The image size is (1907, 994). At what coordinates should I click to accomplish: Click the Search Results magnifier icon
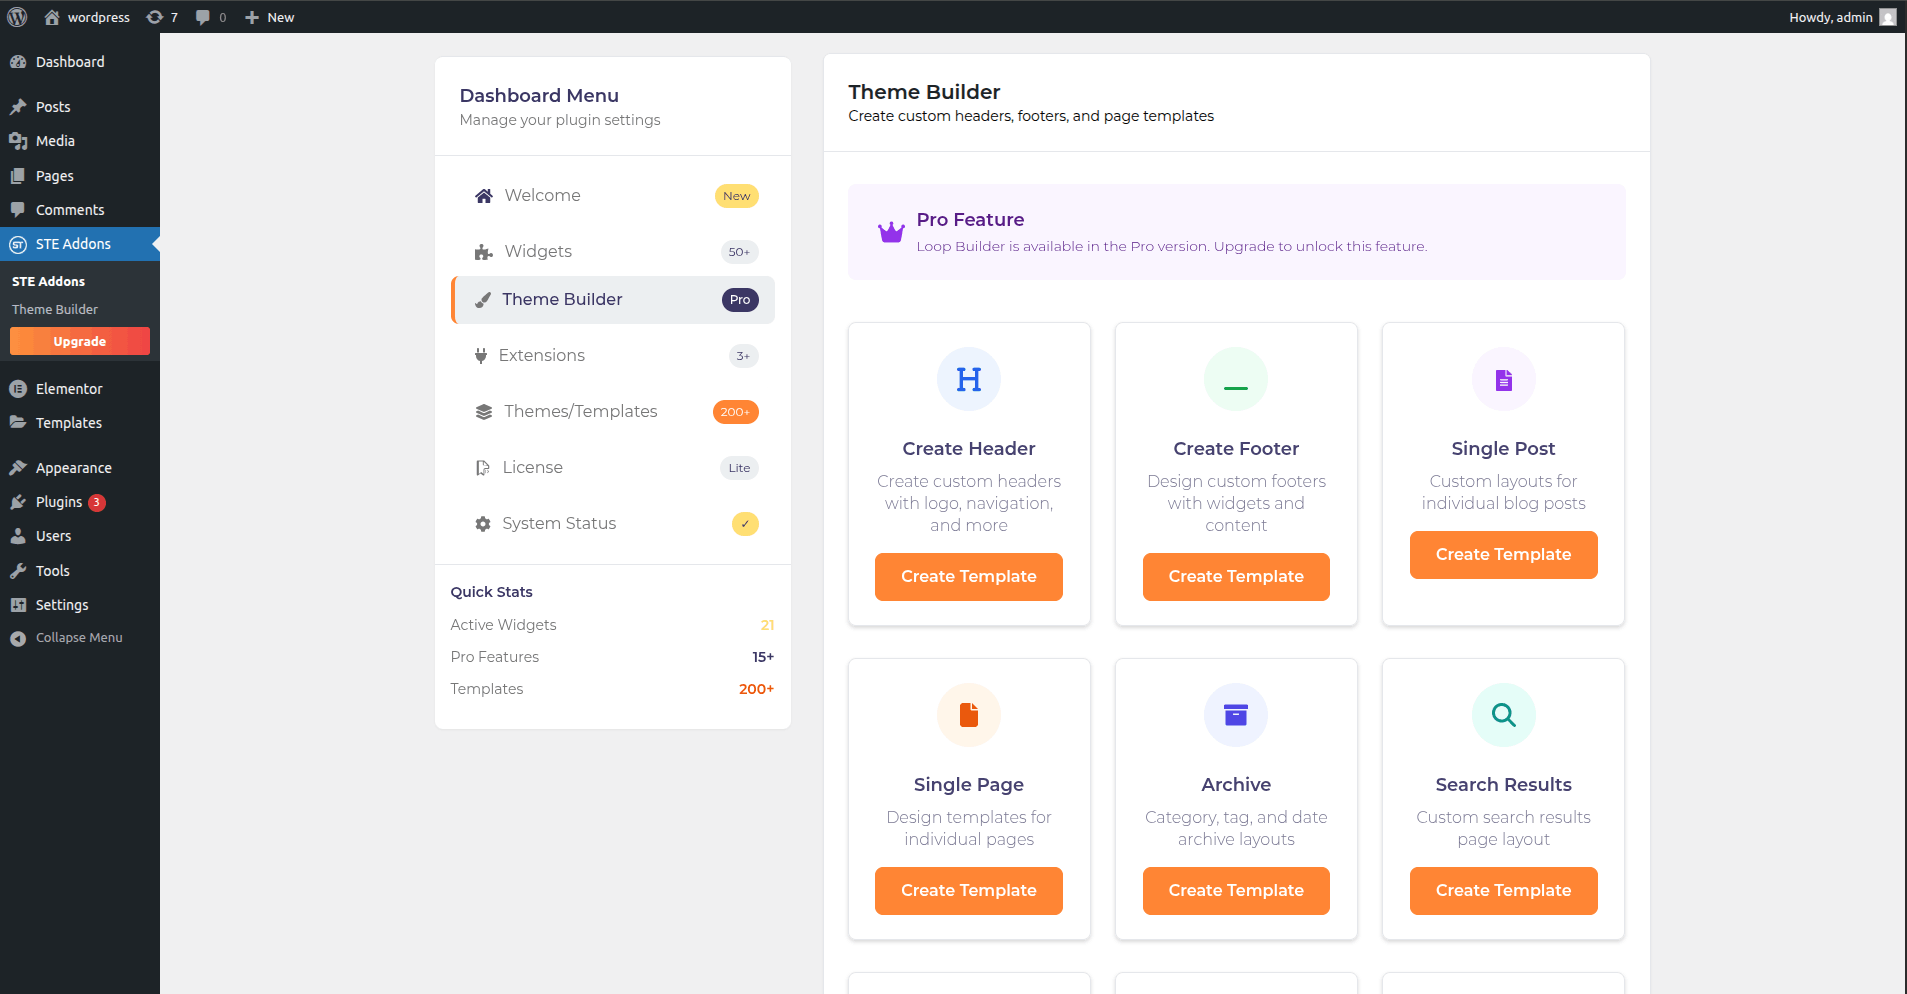(1503, 715)
